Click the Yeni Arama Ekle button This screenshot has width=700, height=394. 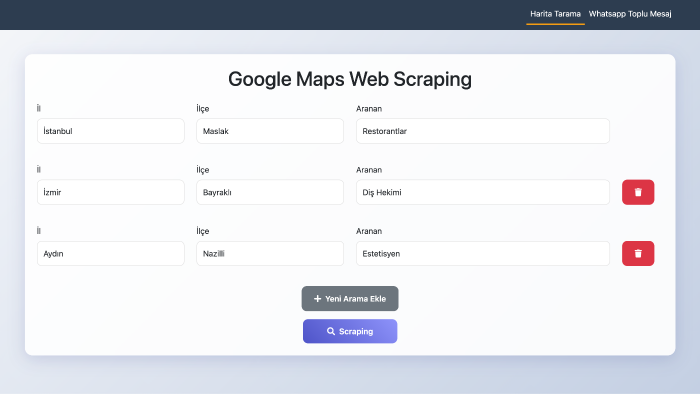pos(350,299)
